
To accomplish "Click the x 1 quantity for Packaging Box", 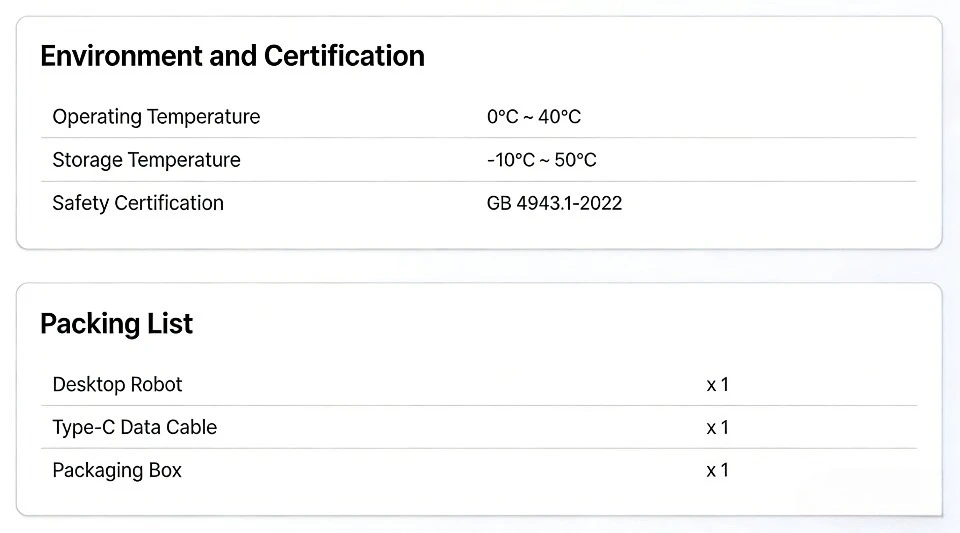I will point(718,471).
